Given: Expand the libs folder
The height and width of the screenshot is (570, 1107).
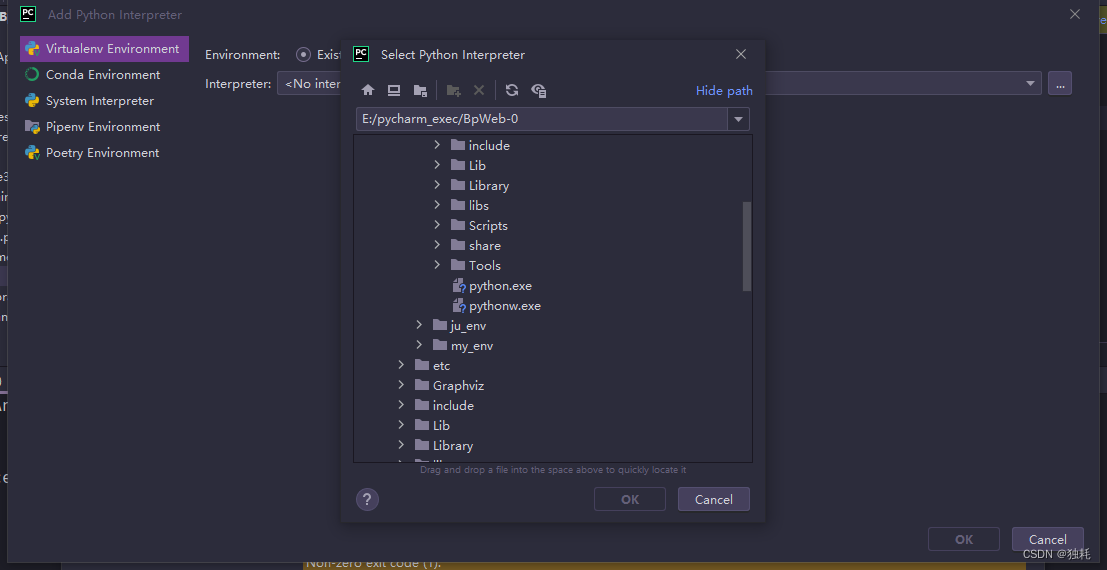Looking at the screenshot, I should [437, 205].
